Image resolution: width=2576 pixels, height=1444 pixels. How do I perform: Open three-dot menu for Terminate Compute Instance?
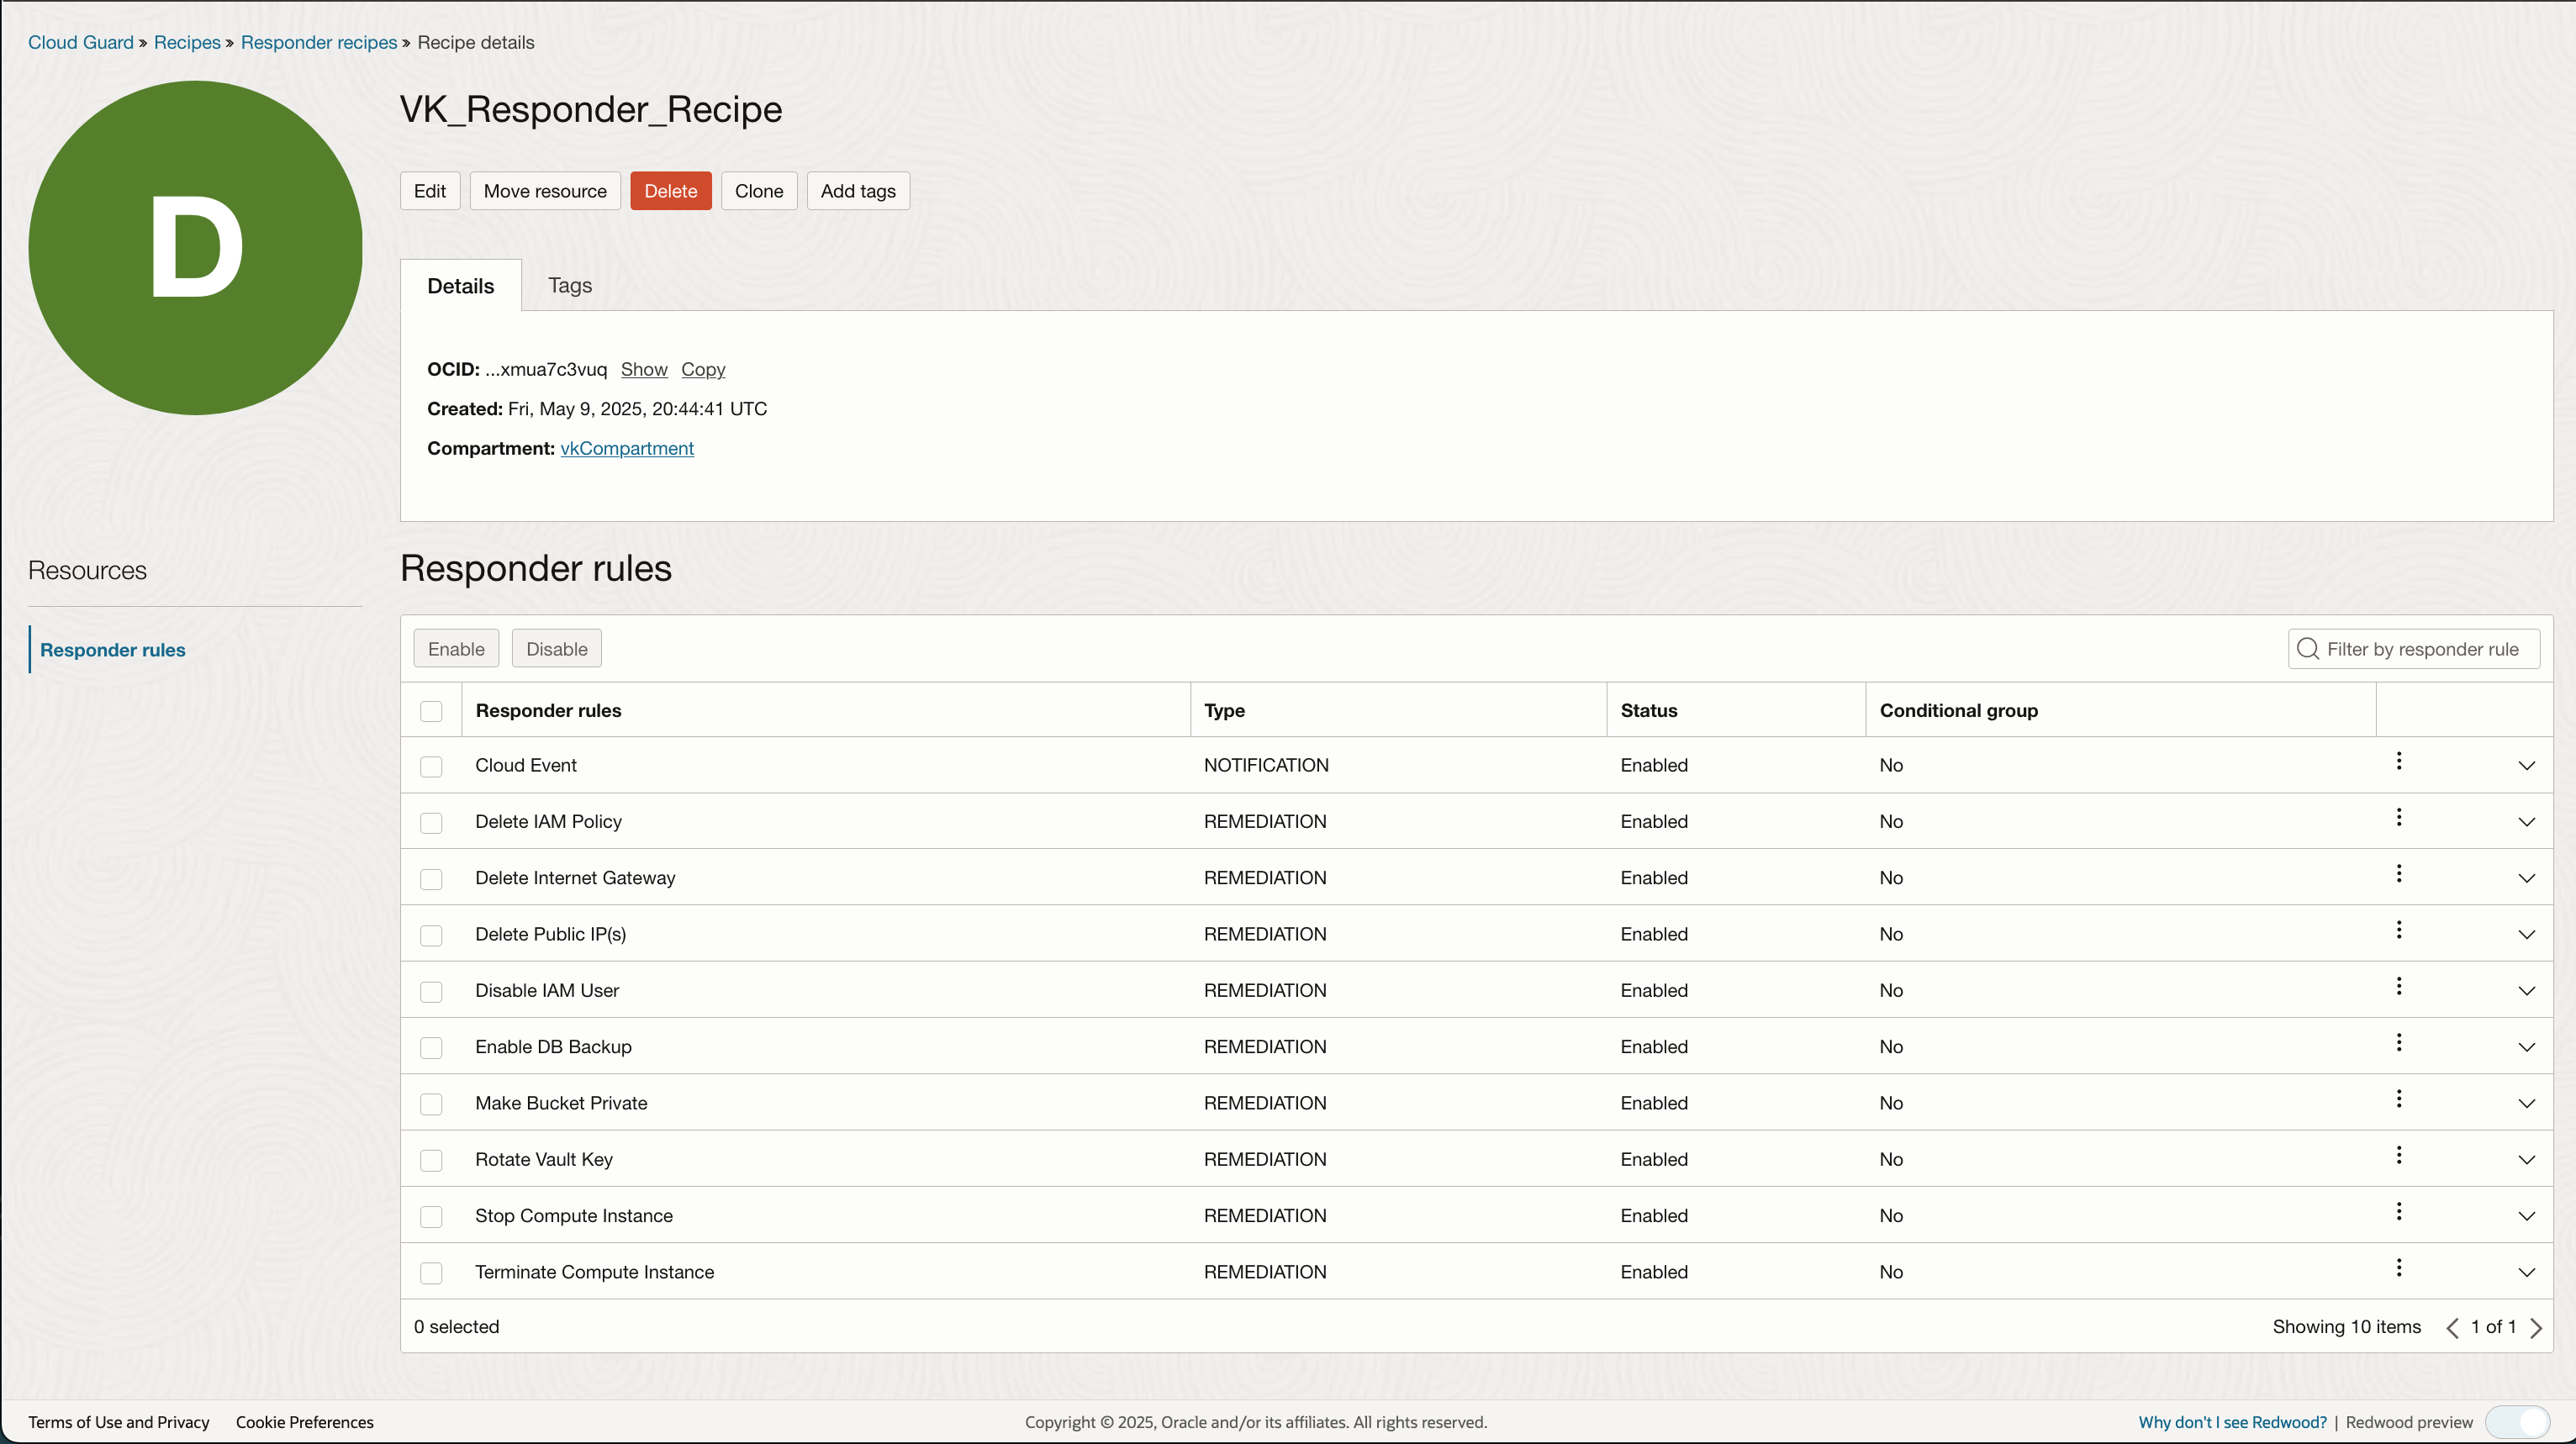(x=2398, y=1269)
